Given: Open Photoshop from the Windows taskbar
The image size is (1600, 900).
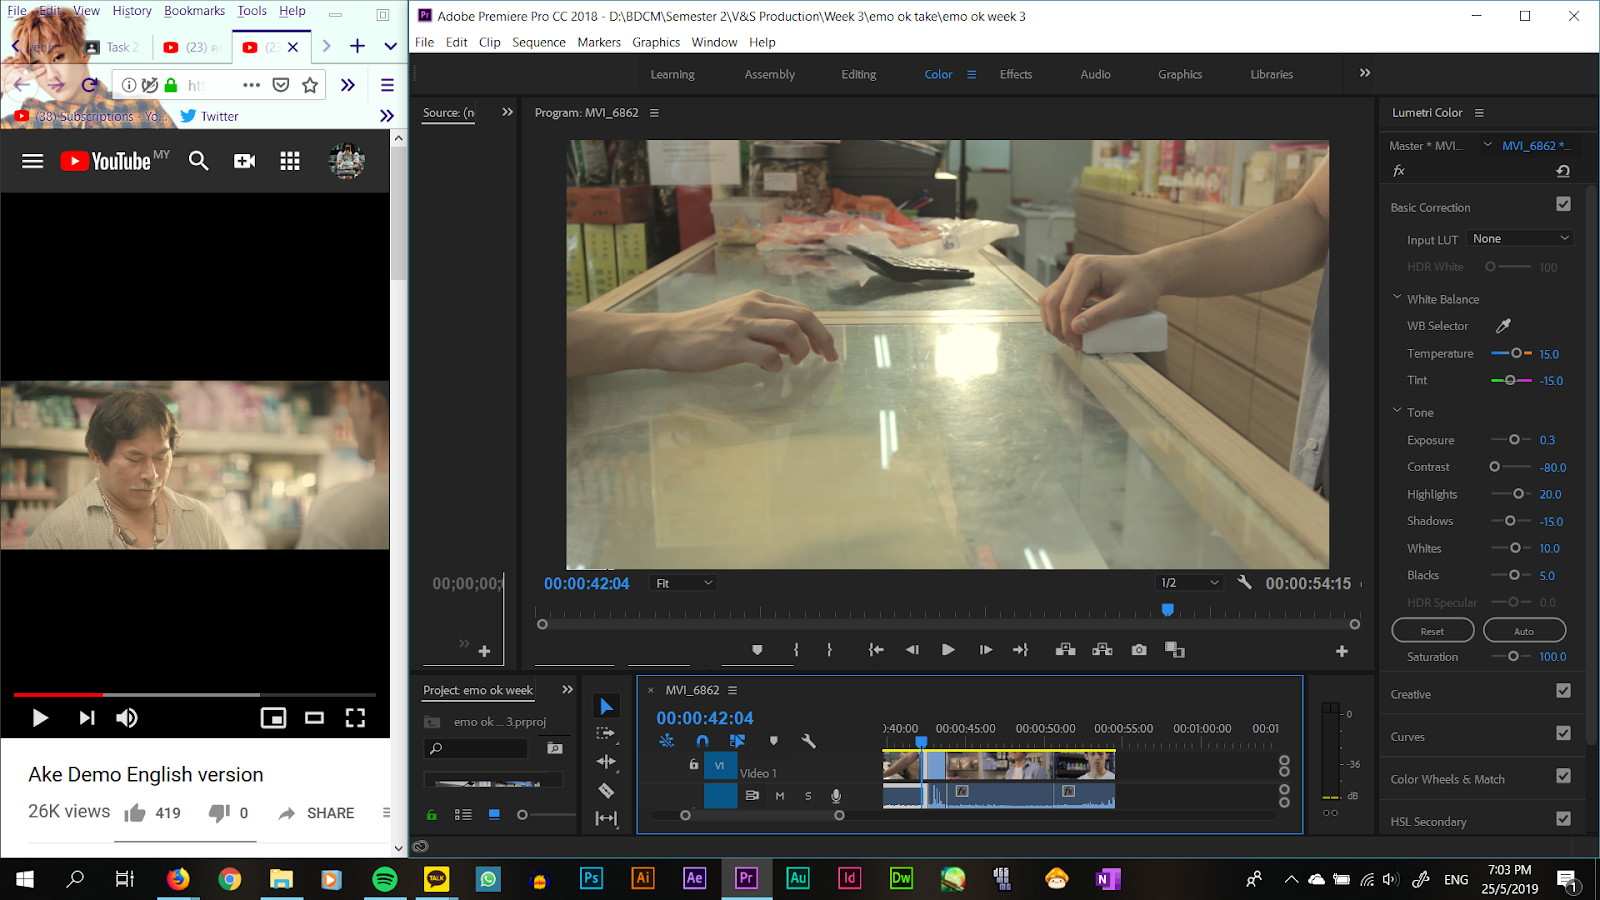Looking at the screenshot, I should pos(592,879).
